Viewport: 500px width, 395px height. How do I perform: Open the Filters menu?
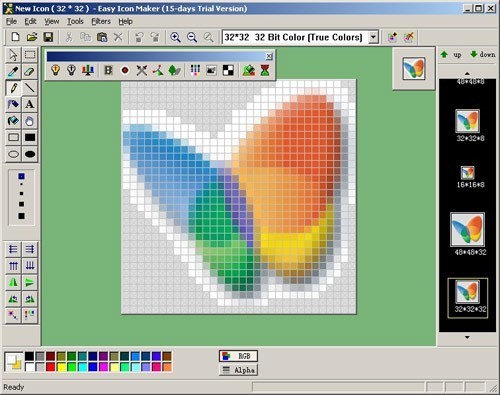point(101,21)
